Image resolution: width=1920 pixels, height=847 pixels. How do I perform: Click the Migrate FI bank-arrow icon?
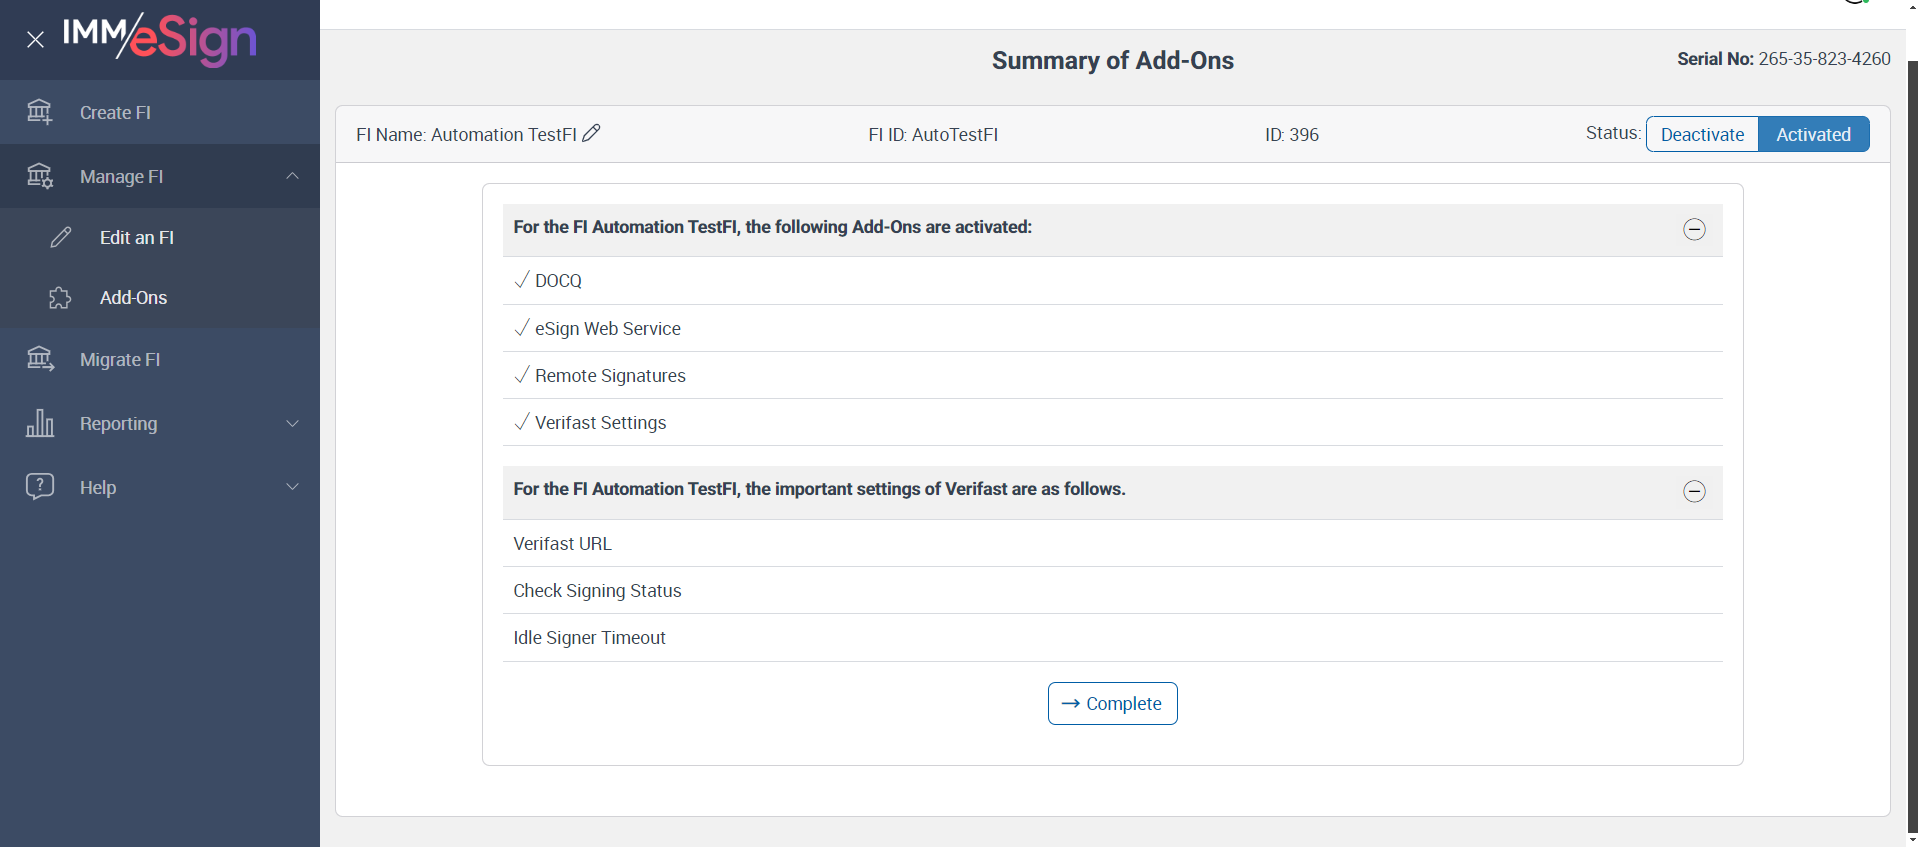pos(40,359)
